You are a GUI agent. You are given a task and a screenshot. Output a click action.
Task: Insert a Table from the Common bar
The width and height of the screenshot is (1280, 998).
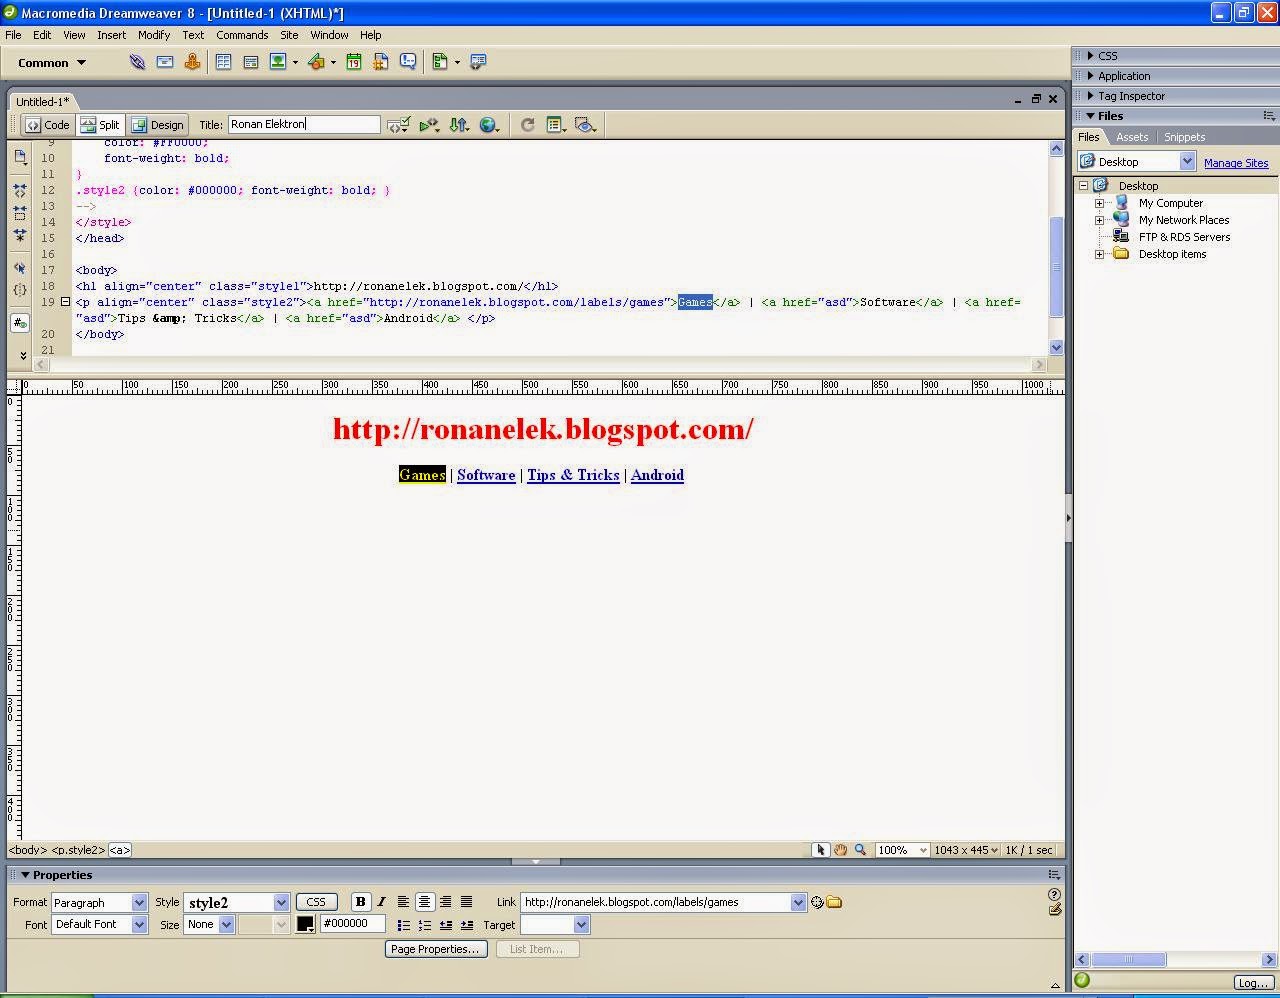223,62
